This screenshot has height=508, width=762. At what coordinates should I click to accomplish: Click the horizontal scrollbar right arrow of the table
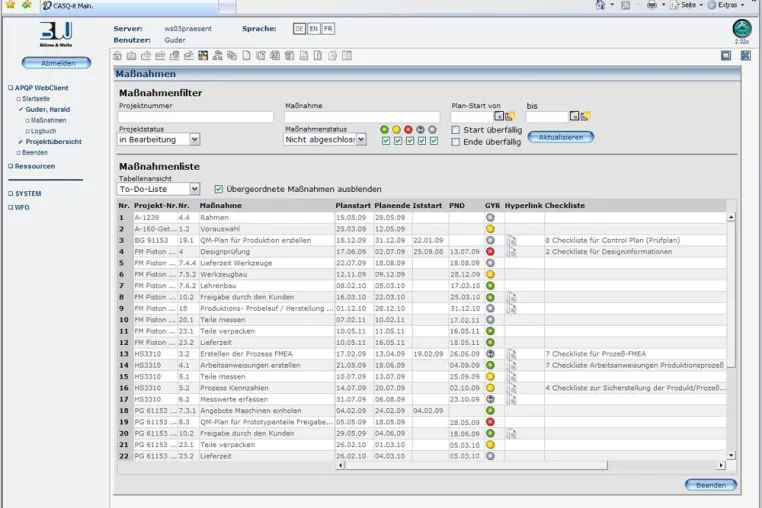click(x=721, y=466)
